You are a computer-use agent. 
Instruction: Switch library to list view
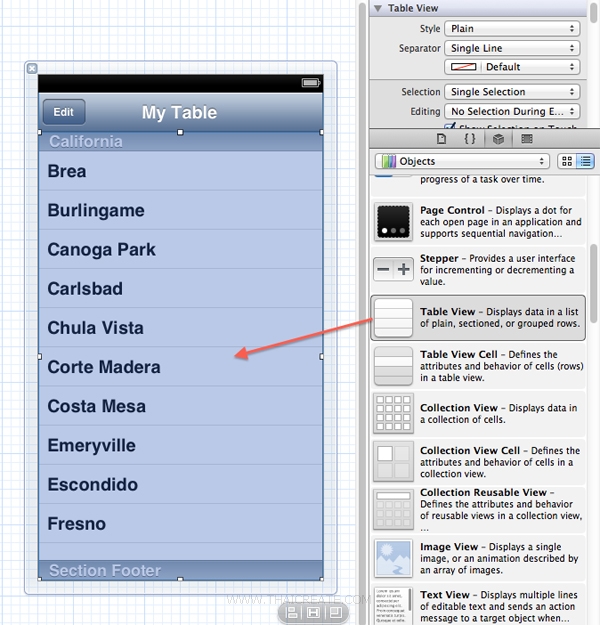pos(585,161)
